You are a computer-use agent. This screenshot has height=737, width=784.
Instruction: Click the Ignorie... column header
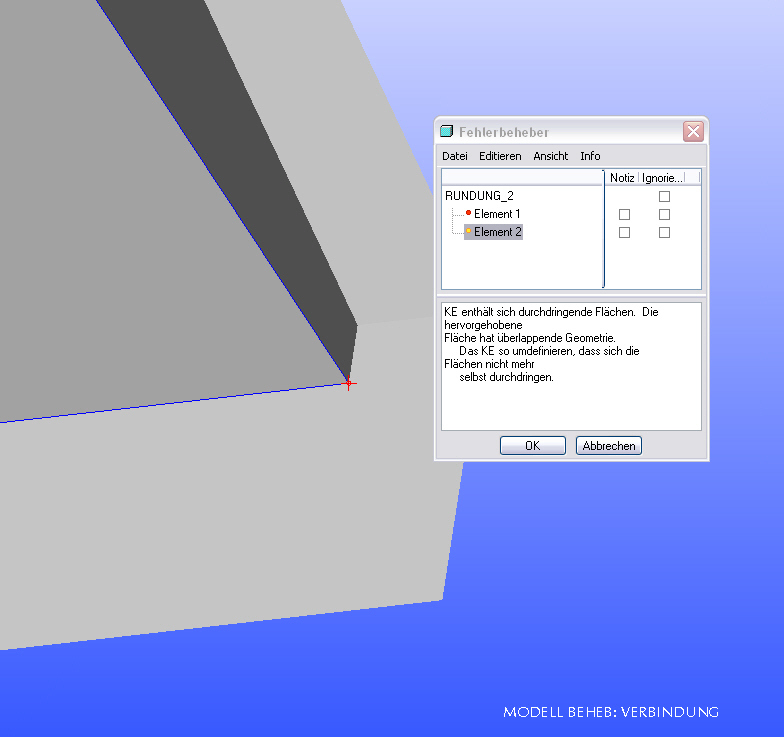pyautogui.click(x=662, y=178)
